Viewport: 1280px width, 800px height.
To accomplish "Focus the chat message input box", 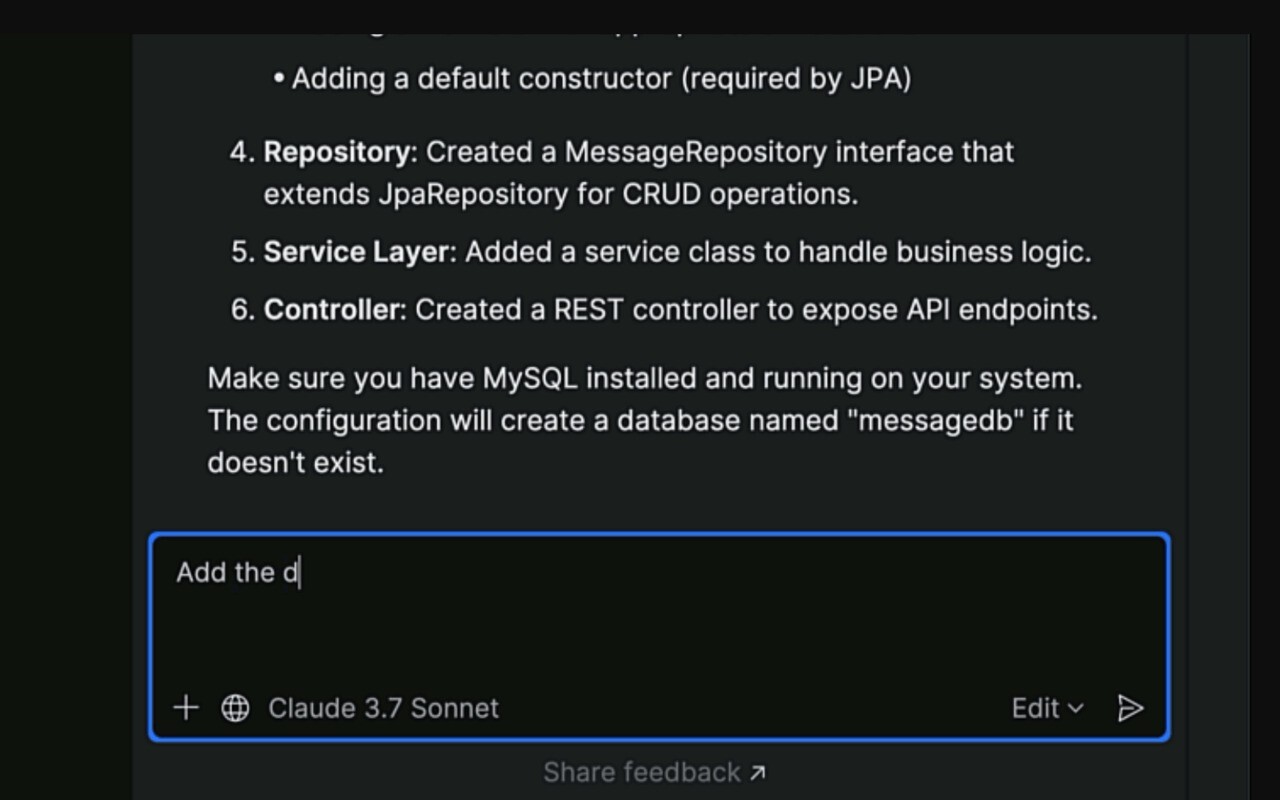I will pos(658,620).
